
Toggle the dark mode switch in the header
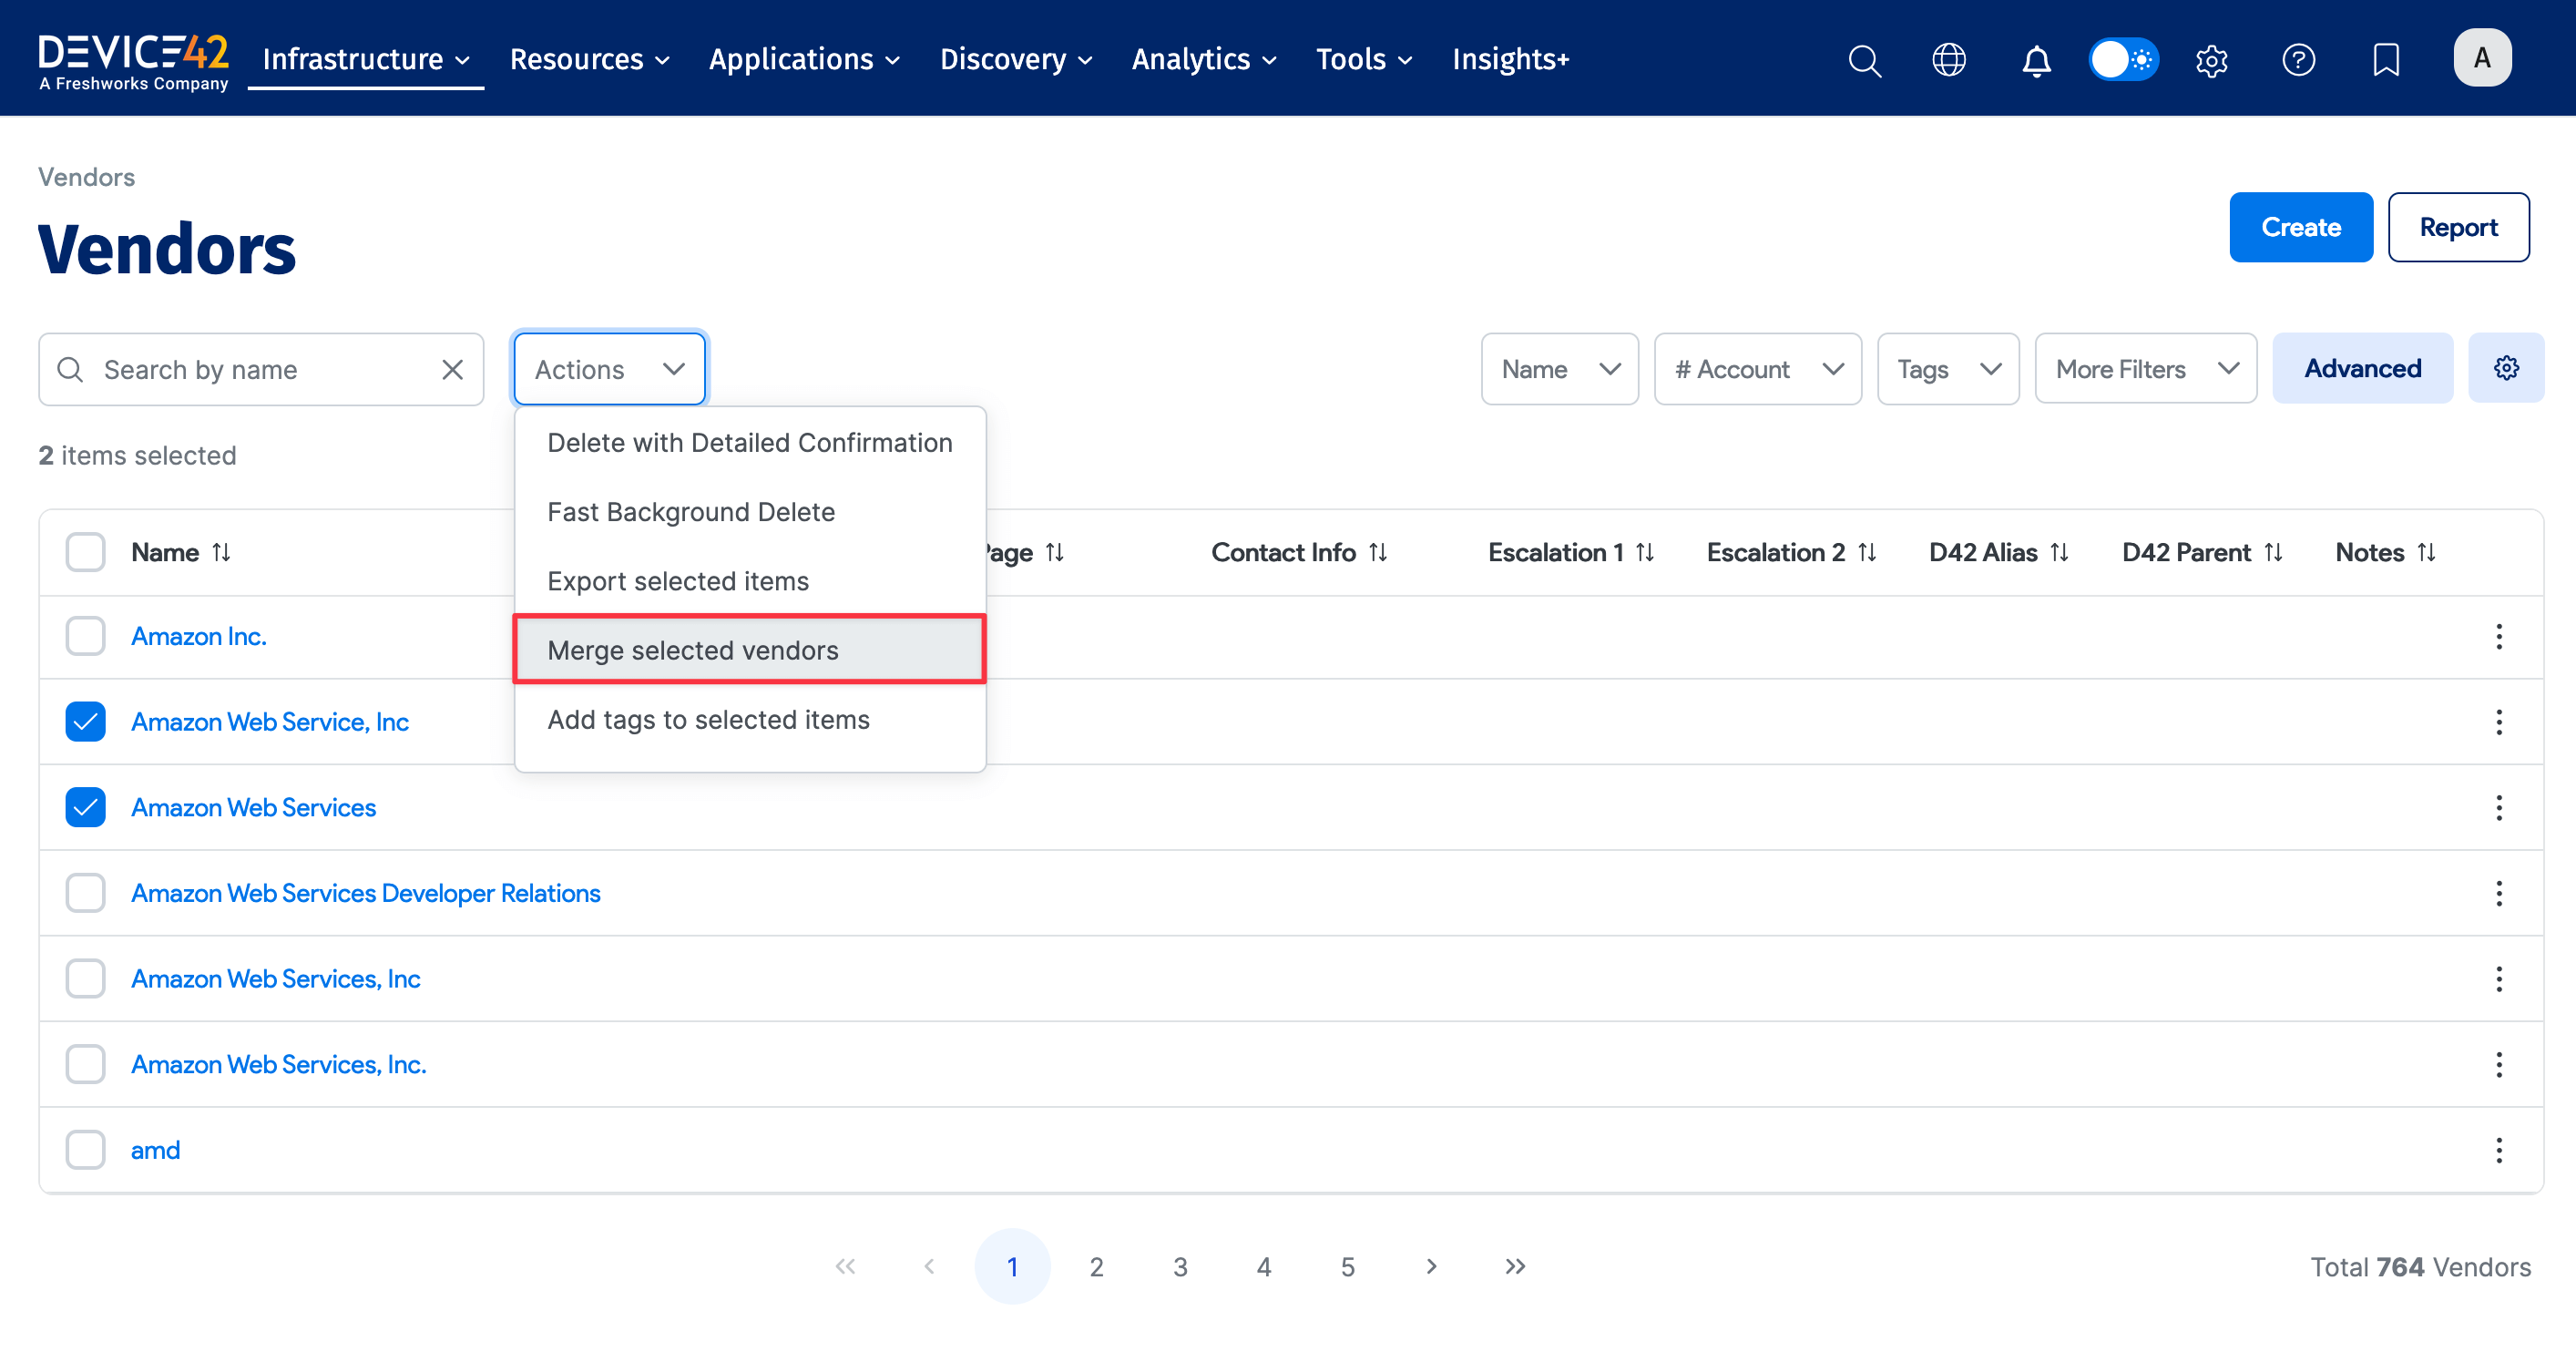(2123, 59)
